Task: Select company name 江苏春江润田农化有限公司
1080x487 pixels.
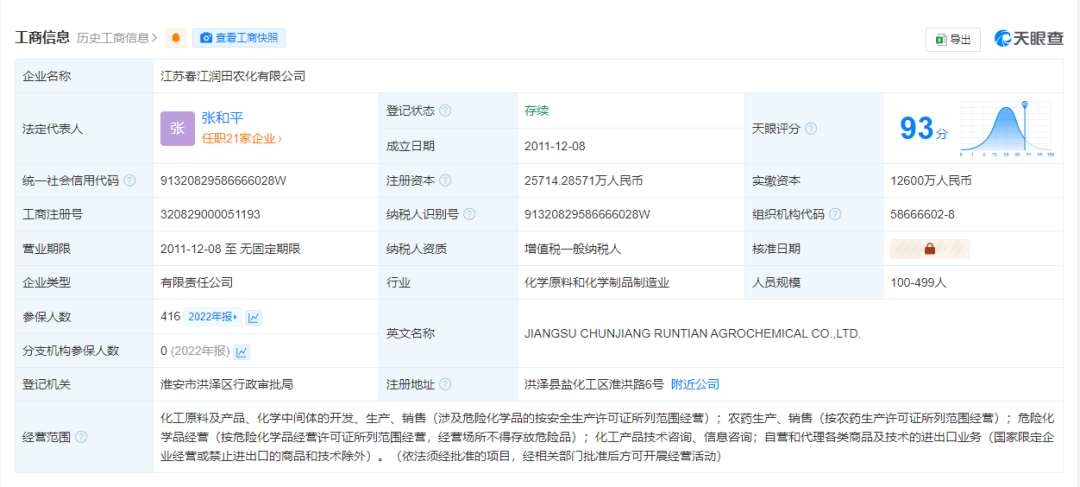Action: pyautogui.click(x=233, y=76)
